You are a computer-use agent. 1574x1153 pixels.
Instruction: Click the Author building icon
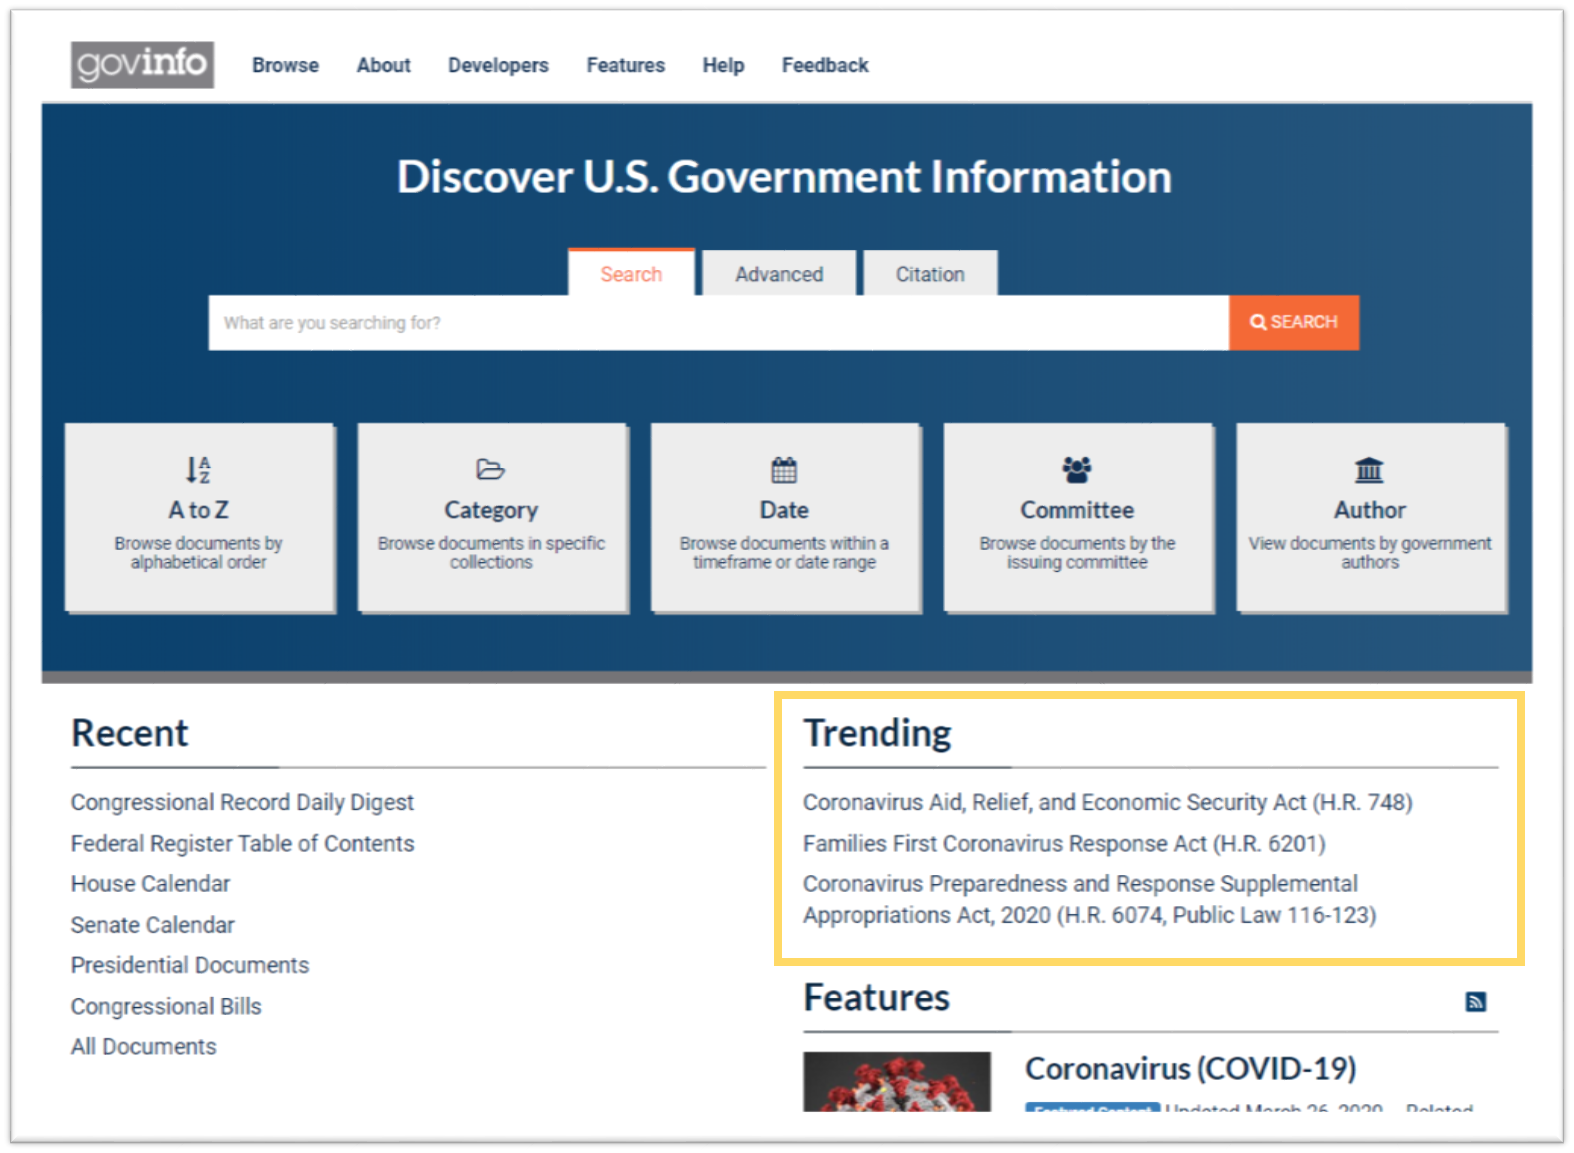(x=1369, y=469)
